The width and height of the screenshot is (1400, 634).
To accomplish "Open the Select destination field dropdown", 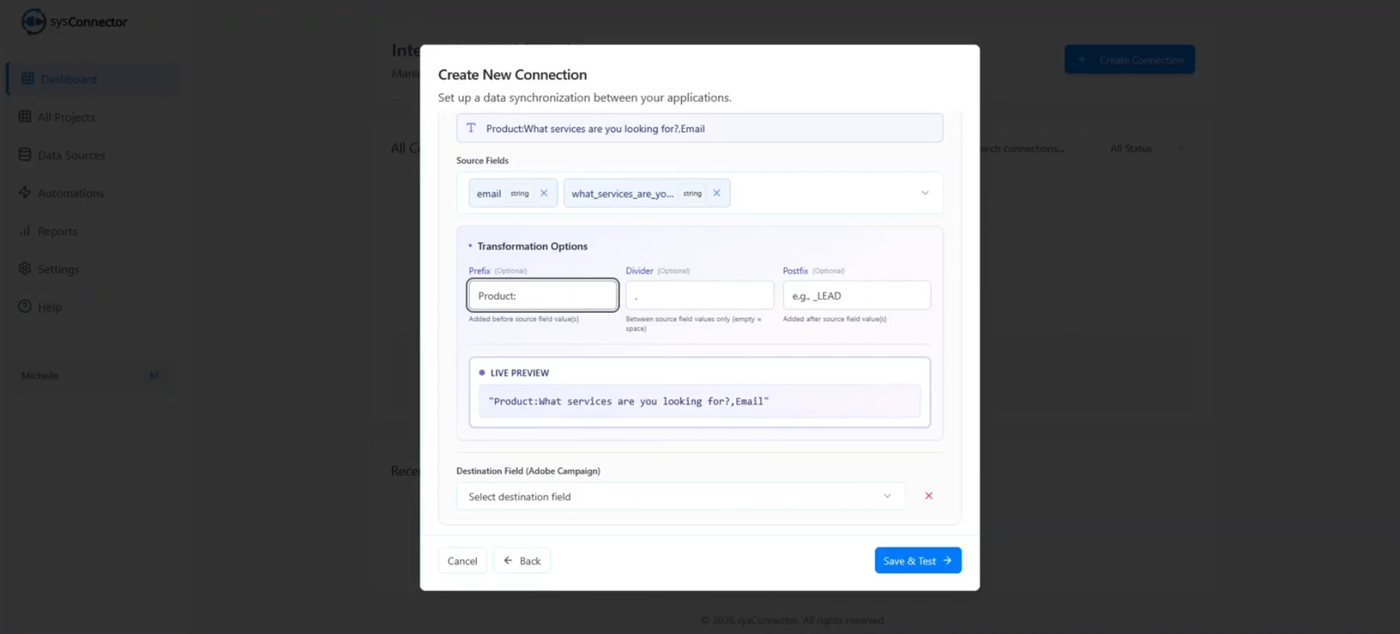I will pos(680,496).
